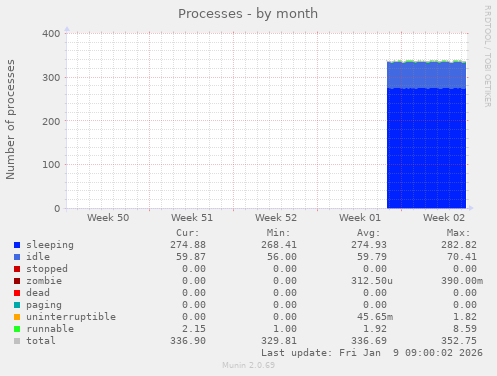Click uninterruptible maximum value 1.82
Screen dimensions: 497x376
point(465,317)
